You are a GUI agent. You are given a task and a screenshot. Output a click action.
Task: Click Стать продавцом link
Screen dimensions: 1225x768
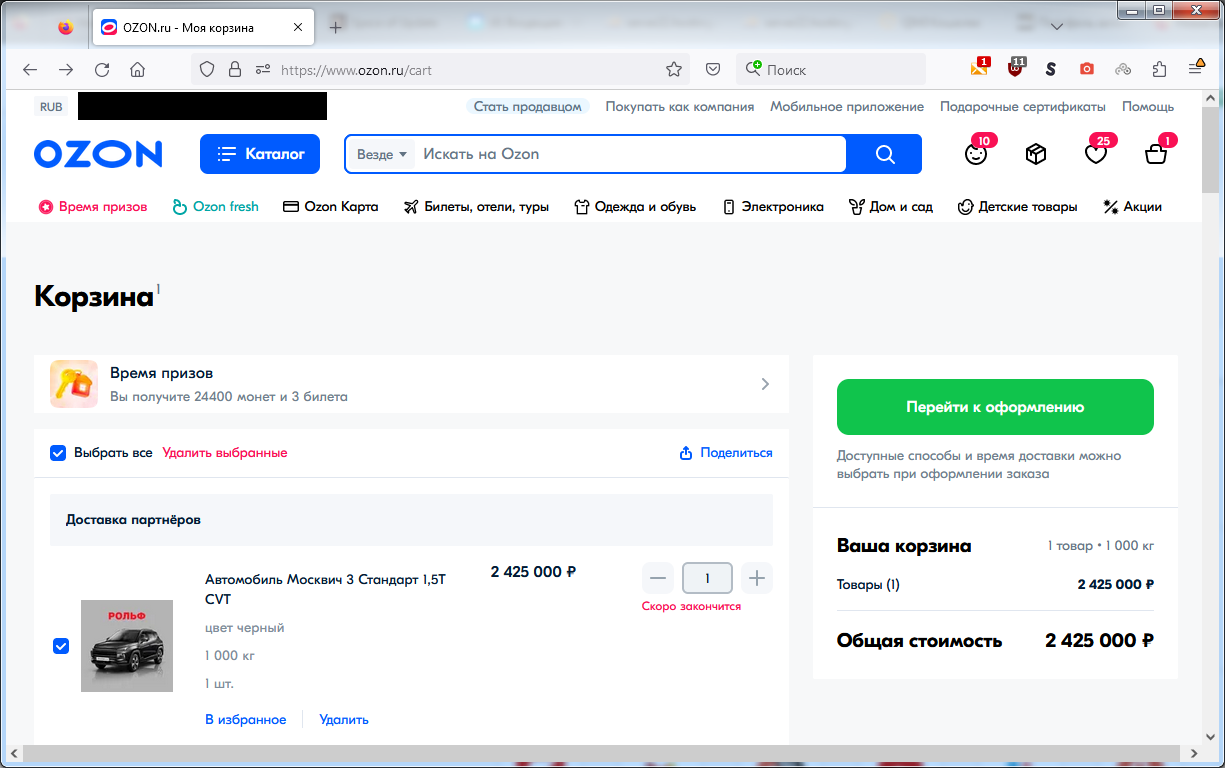coord(527,106)
